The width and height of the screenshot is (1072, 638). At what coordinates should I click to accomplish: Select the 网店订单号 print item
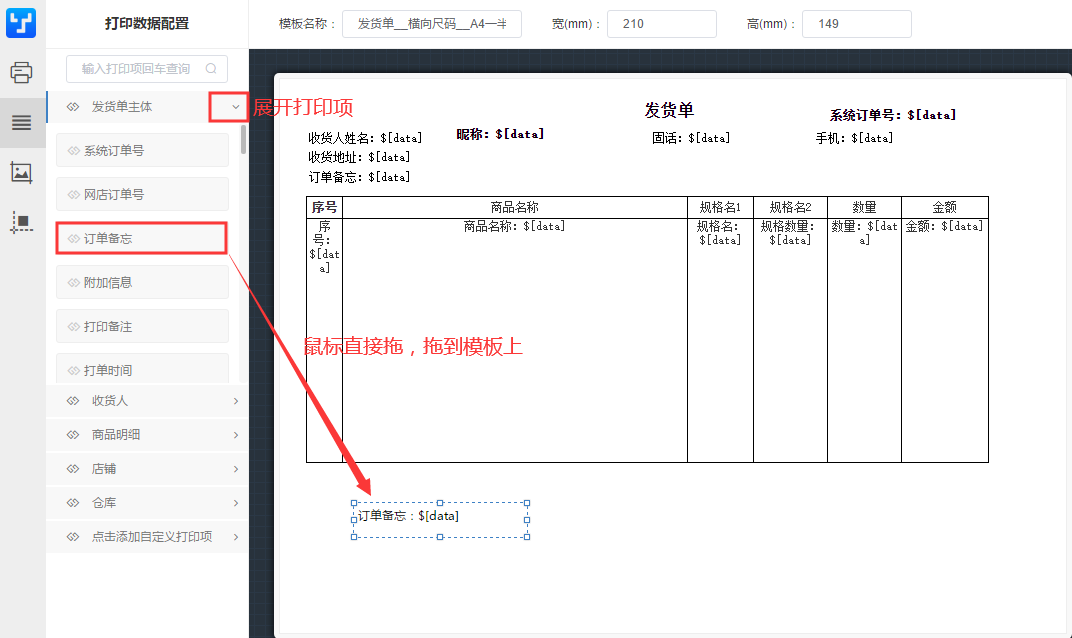pos(142,194)
